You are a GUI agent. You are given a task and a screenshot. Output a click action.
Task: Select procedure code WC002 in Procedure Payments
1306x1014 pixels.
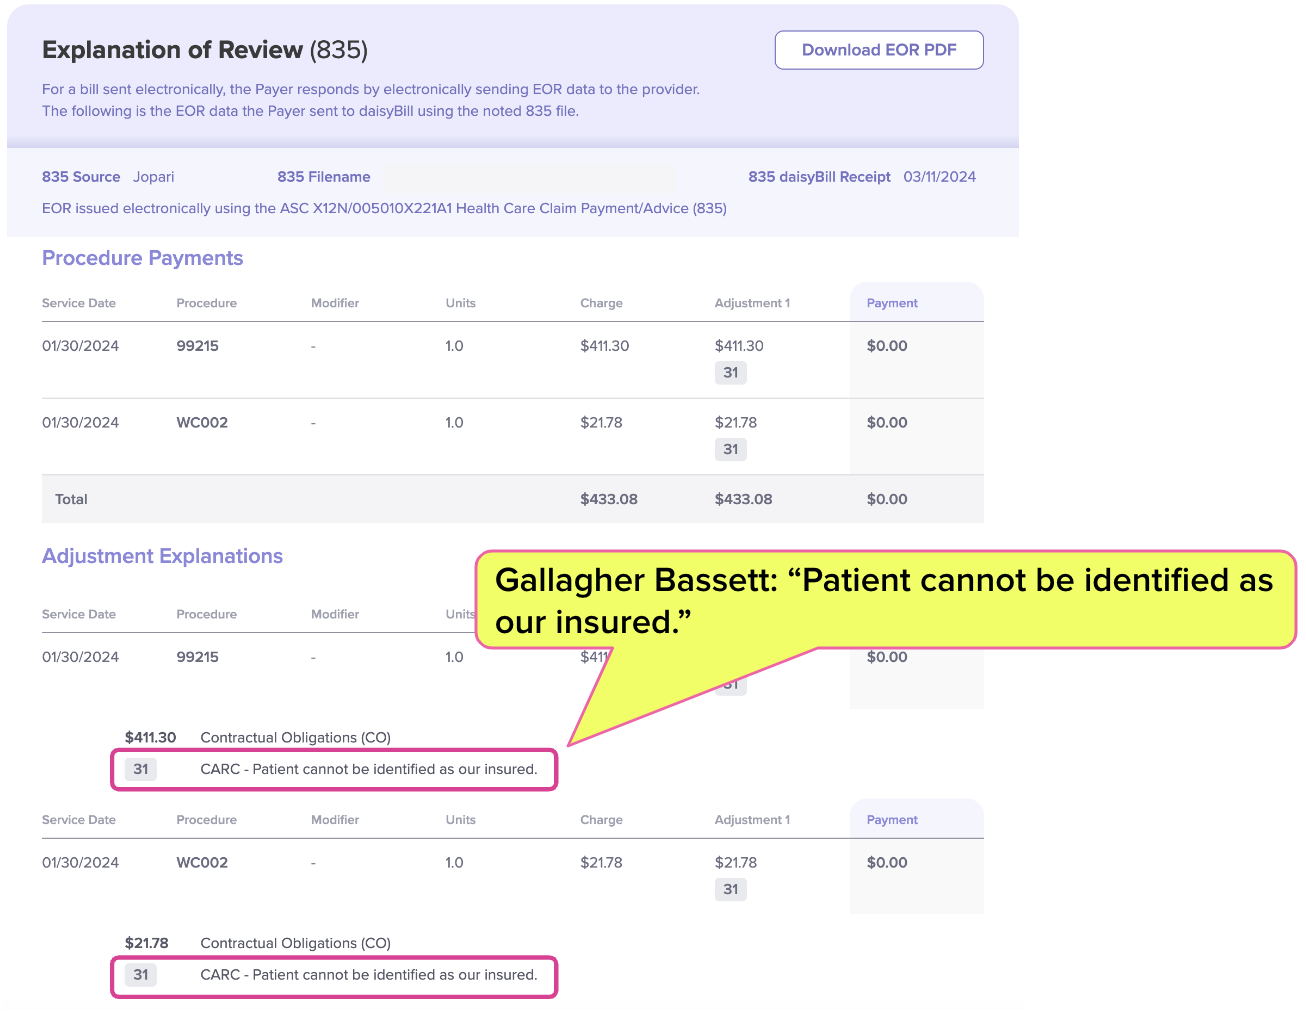coord(203,423)
